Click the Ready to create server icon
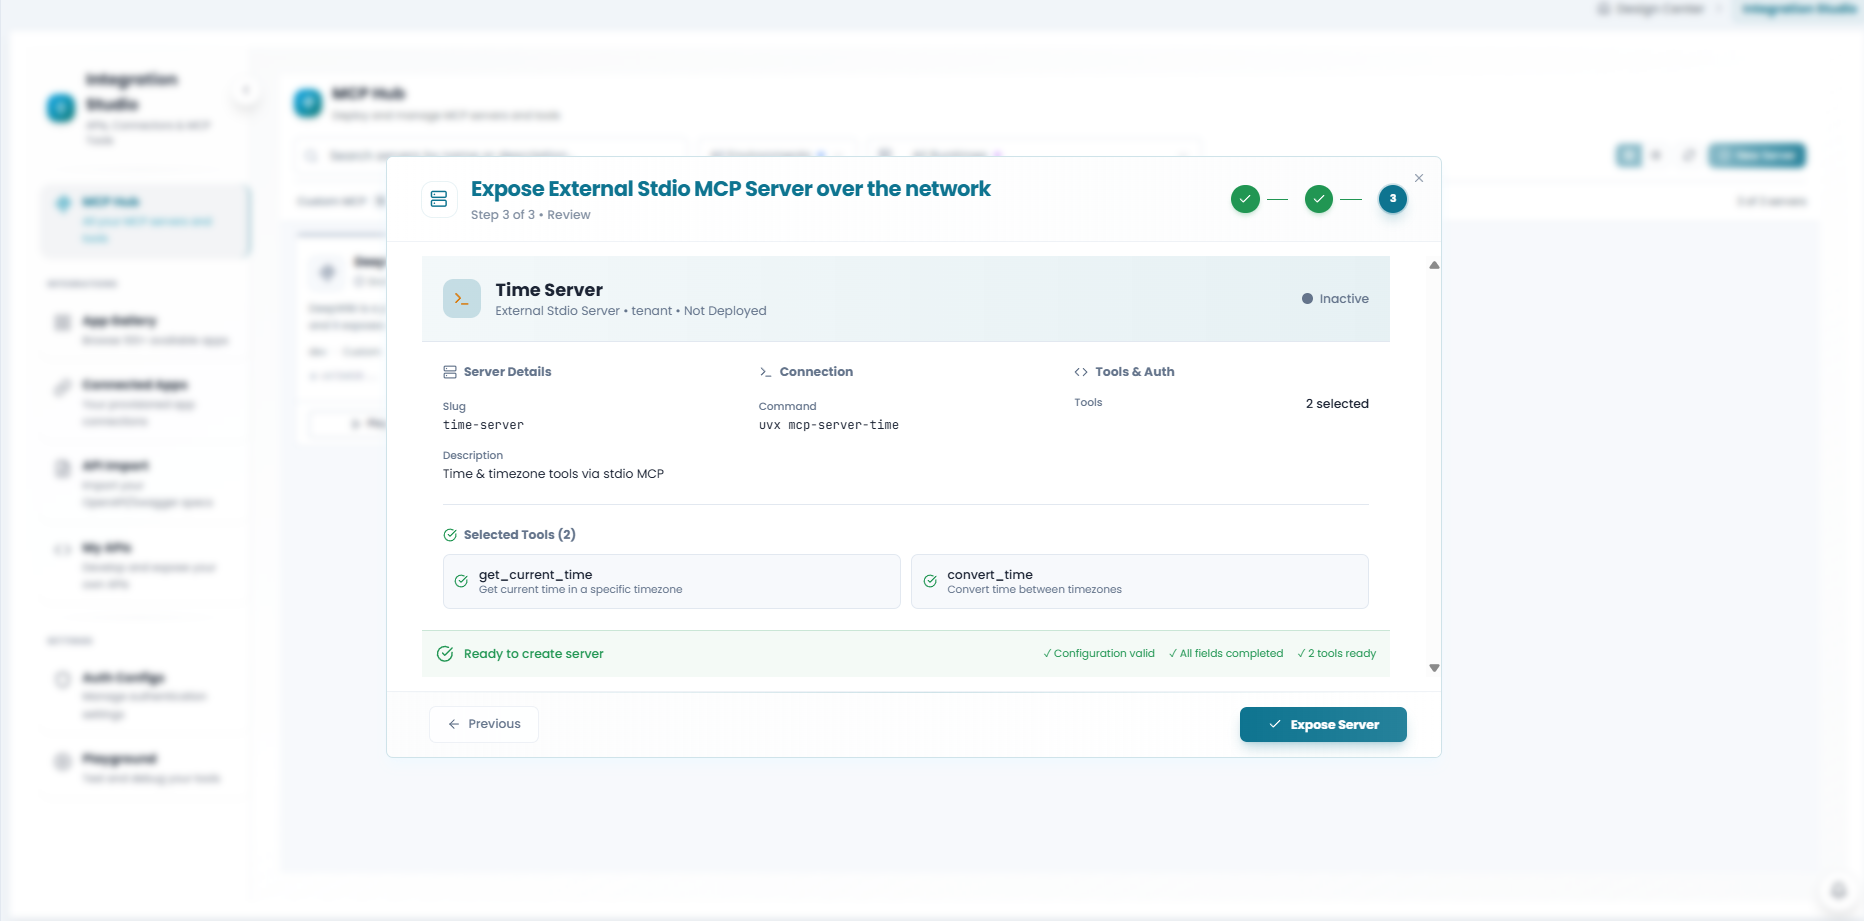Screen dimensions: 1864x921 445,654
